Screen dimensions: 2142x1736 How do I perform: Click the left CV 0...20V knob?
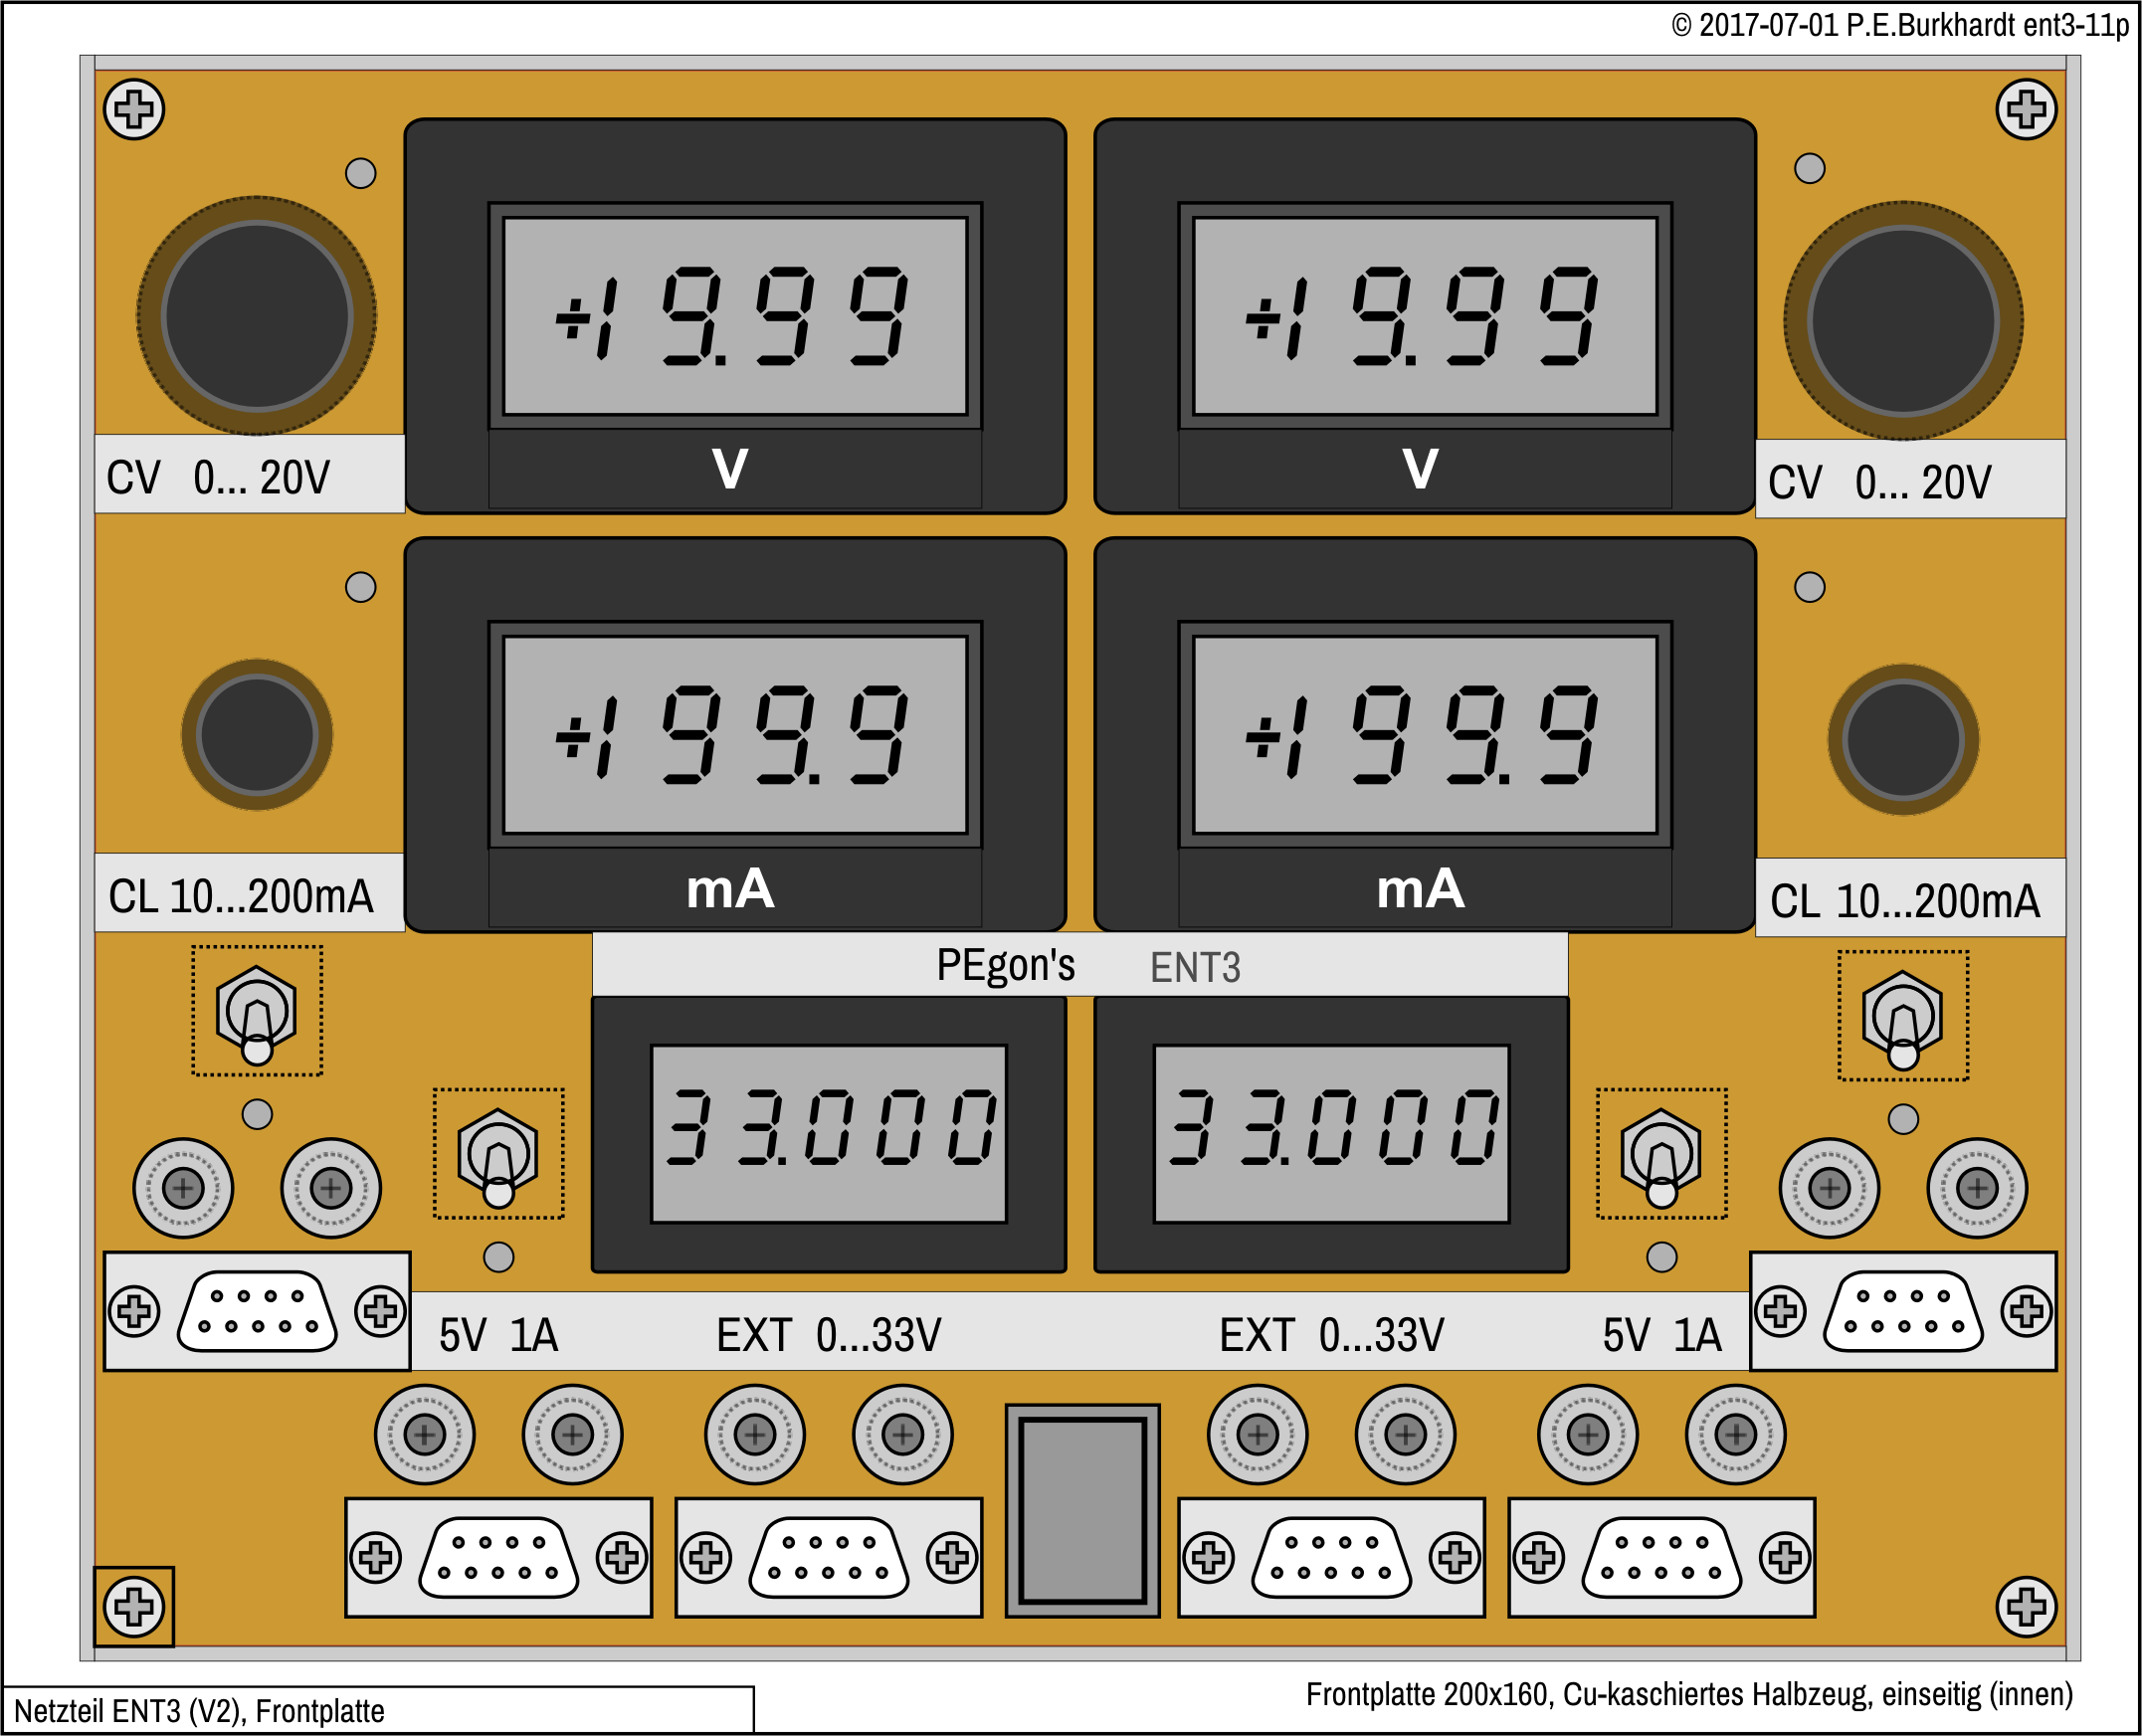point(257,316)
